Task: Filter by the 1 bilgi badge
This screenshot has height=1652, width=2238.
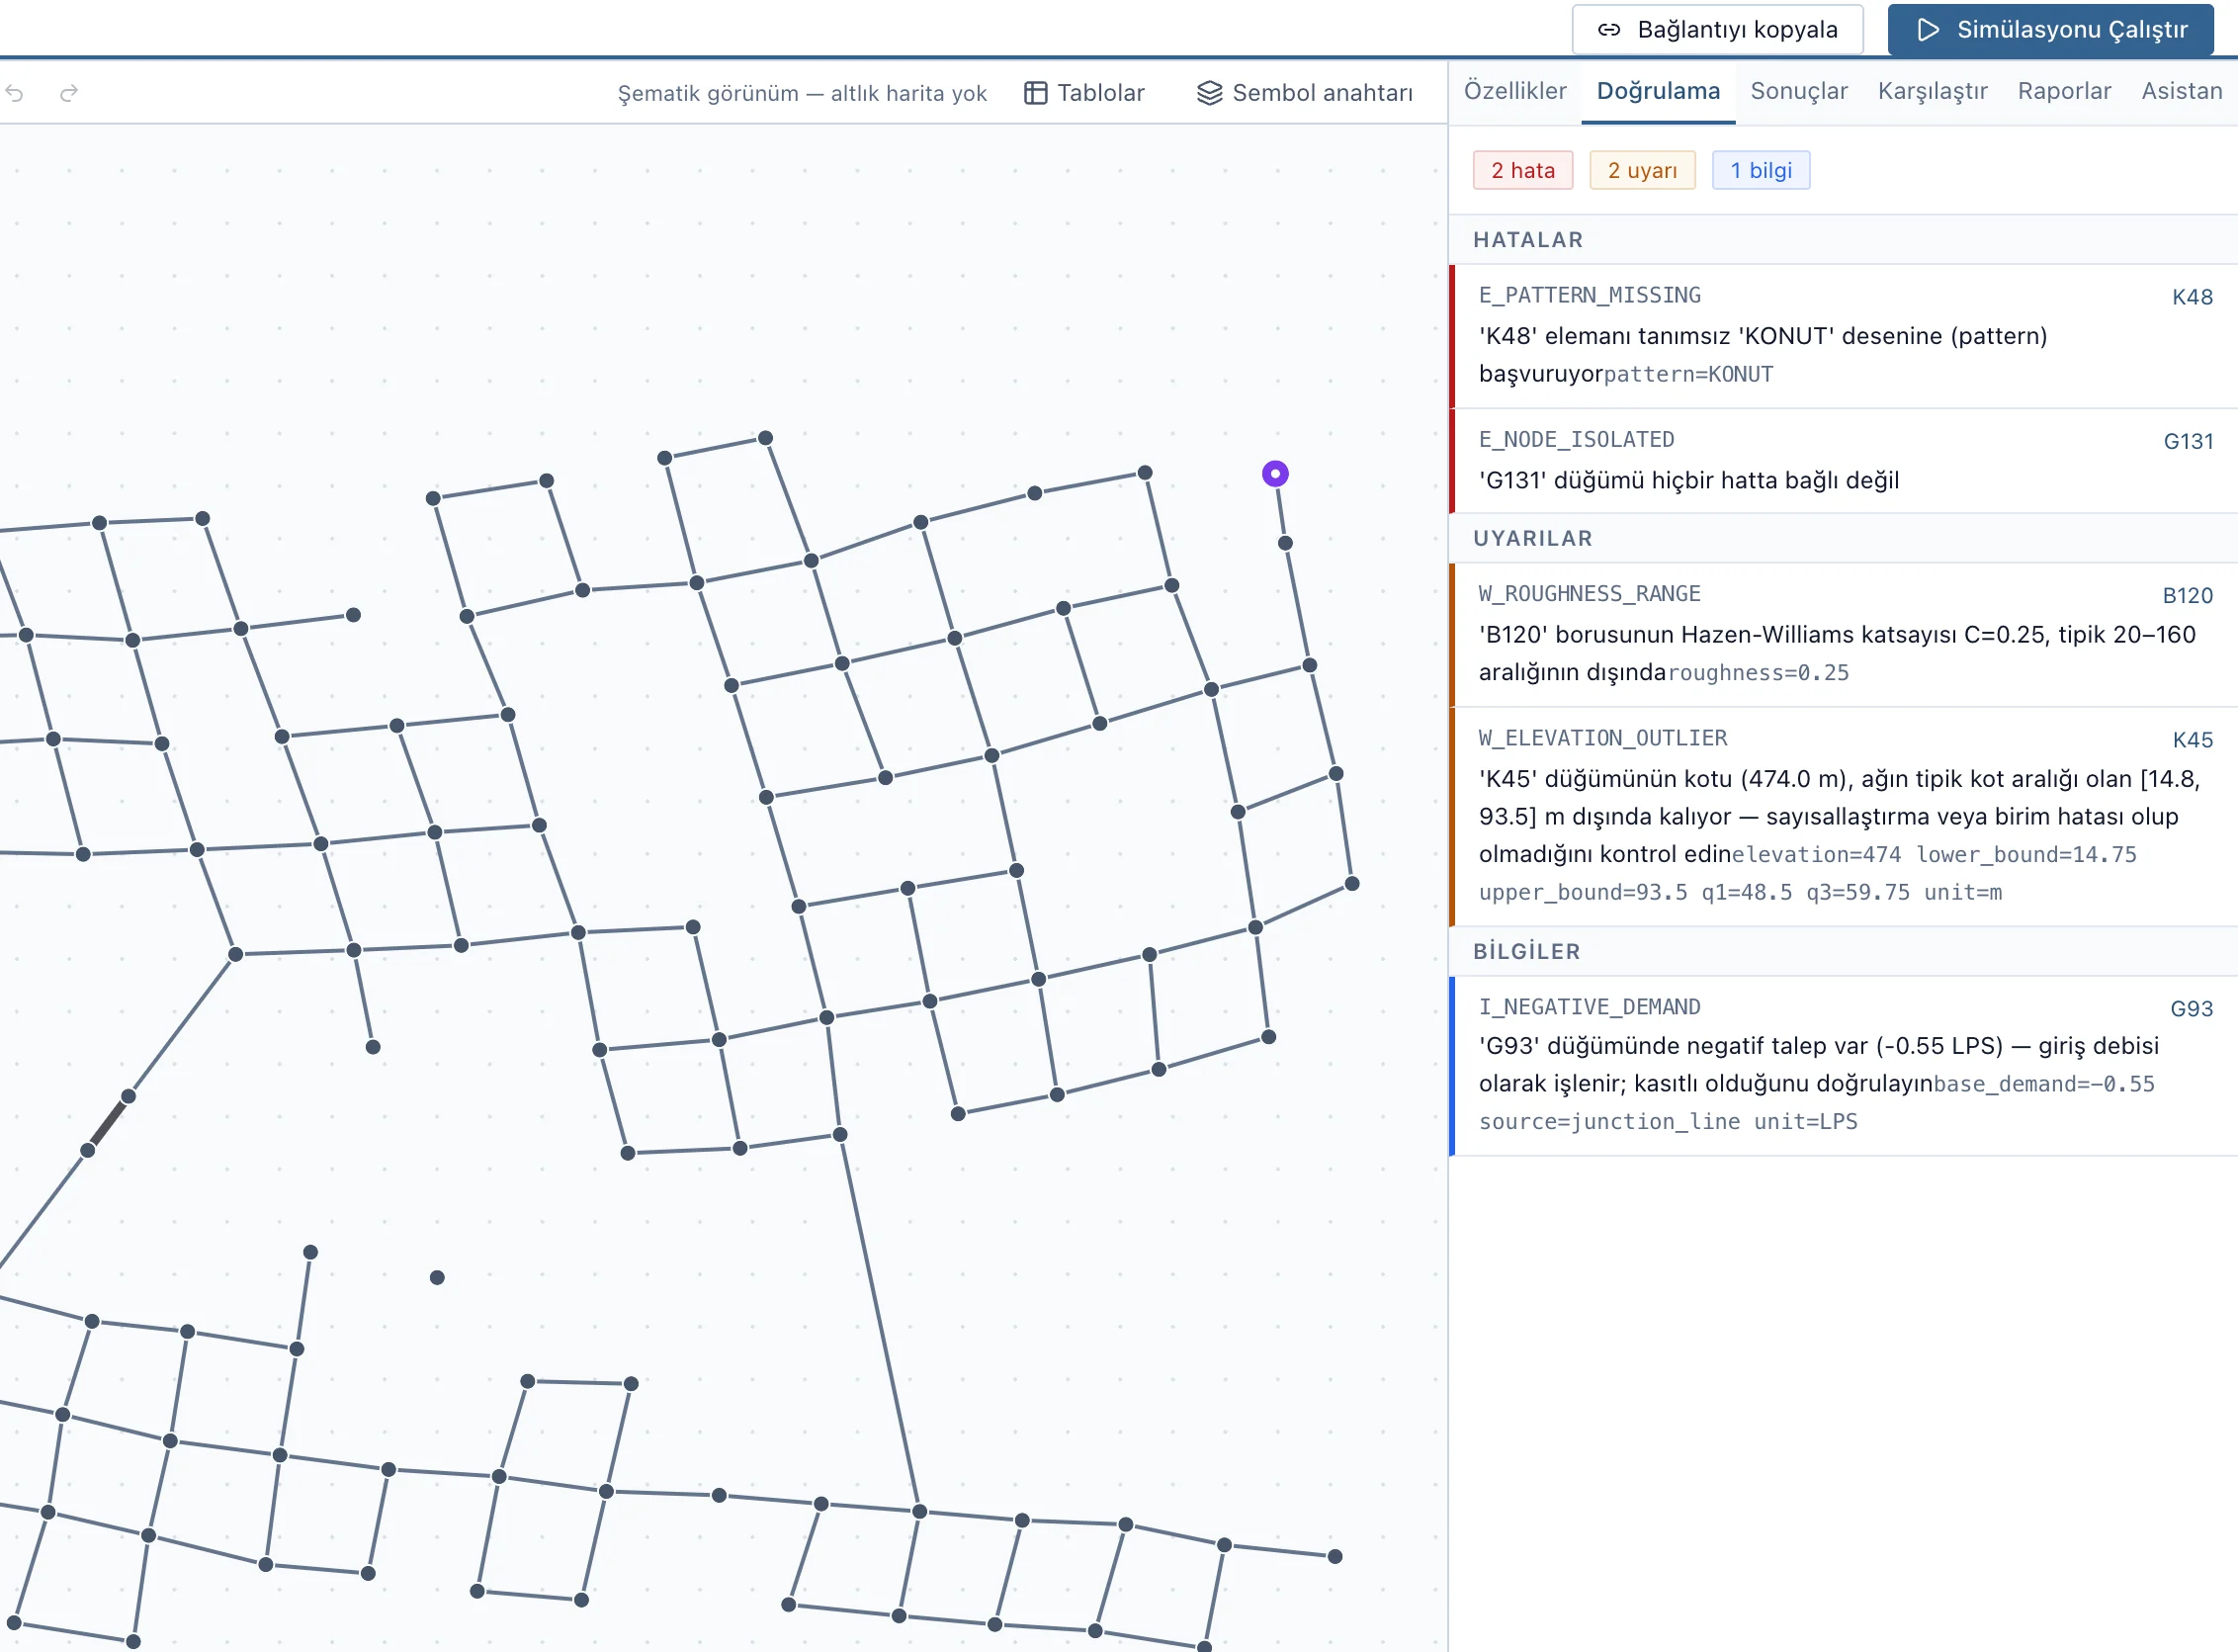Action: 1760,170
